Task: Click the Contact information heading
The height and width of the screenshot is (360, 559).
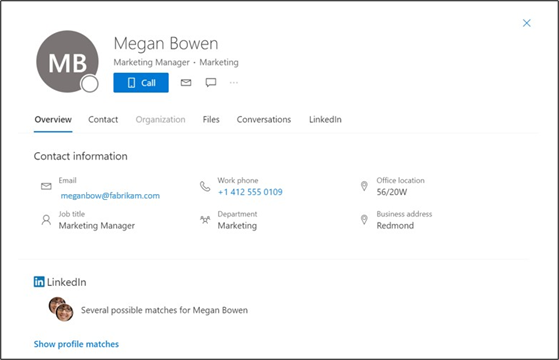Action: (x=81, y=156)
